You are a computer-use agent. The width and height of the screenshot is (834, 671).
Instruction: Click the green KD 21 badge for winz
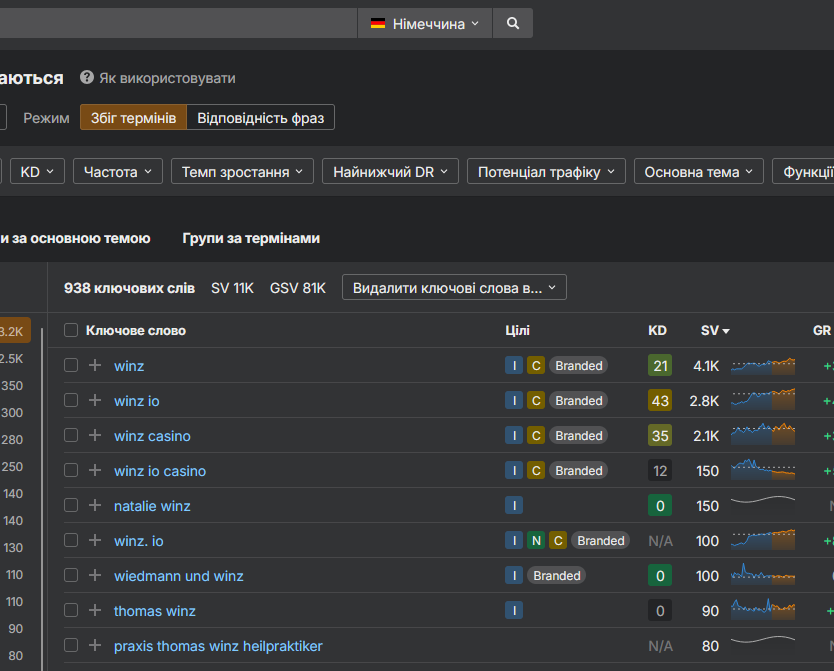[x=660, y=366]
